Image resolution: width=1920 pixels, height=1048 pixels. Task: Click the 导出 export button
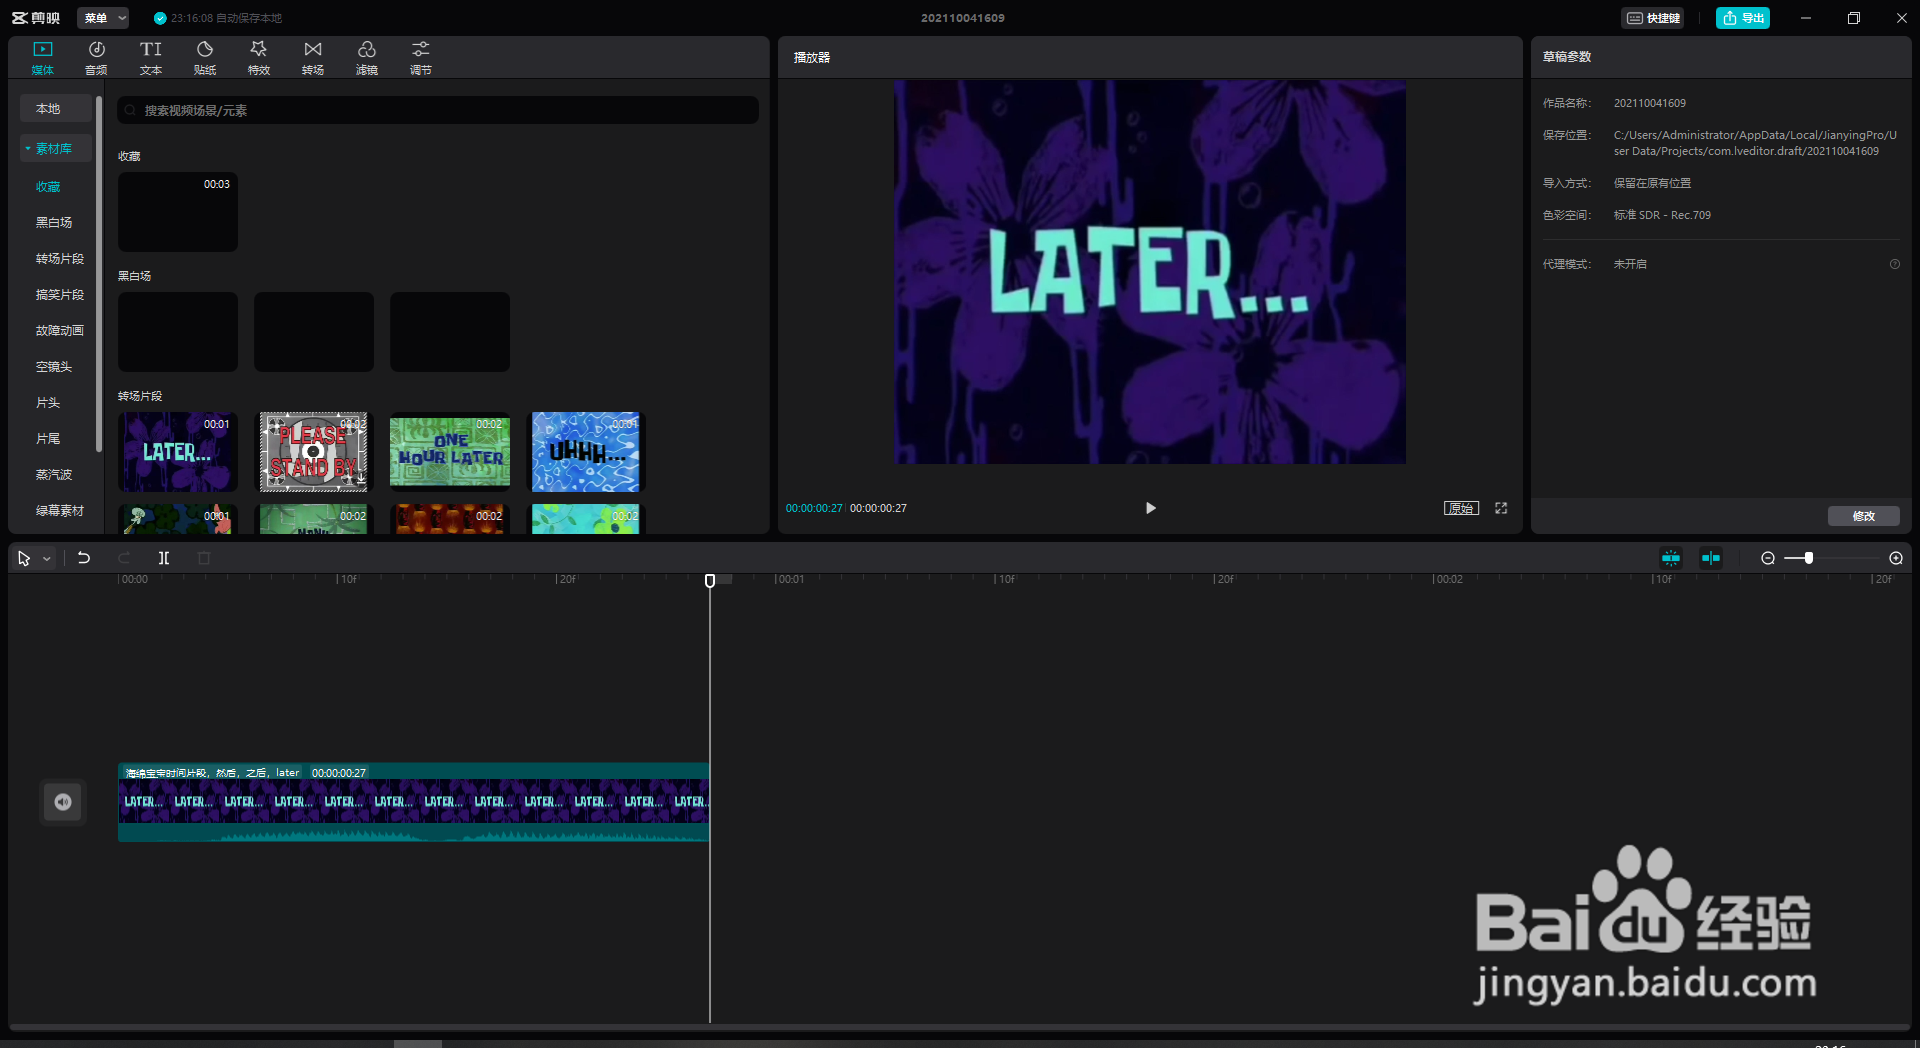(1743, 18)
